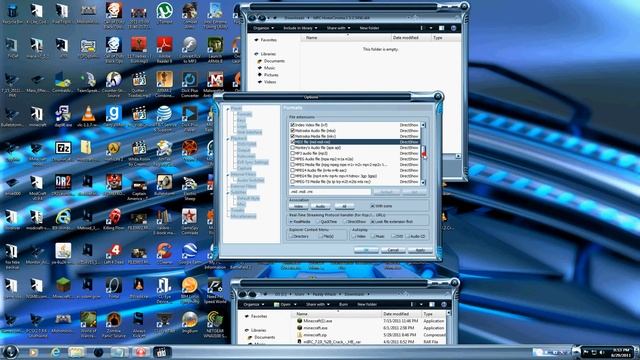Open Windows Media Player taskbar icon
640x360 pixels.
click(33, 352)
